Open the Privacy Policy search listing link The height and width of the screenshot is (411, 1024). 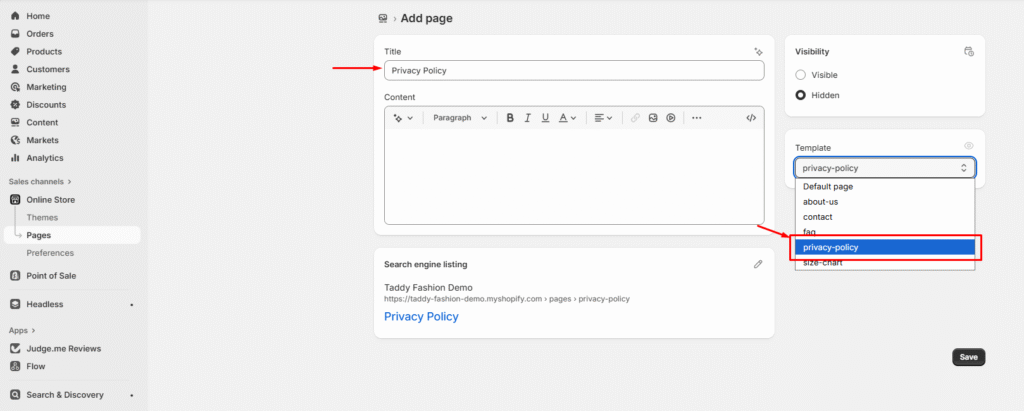point(421,316)
